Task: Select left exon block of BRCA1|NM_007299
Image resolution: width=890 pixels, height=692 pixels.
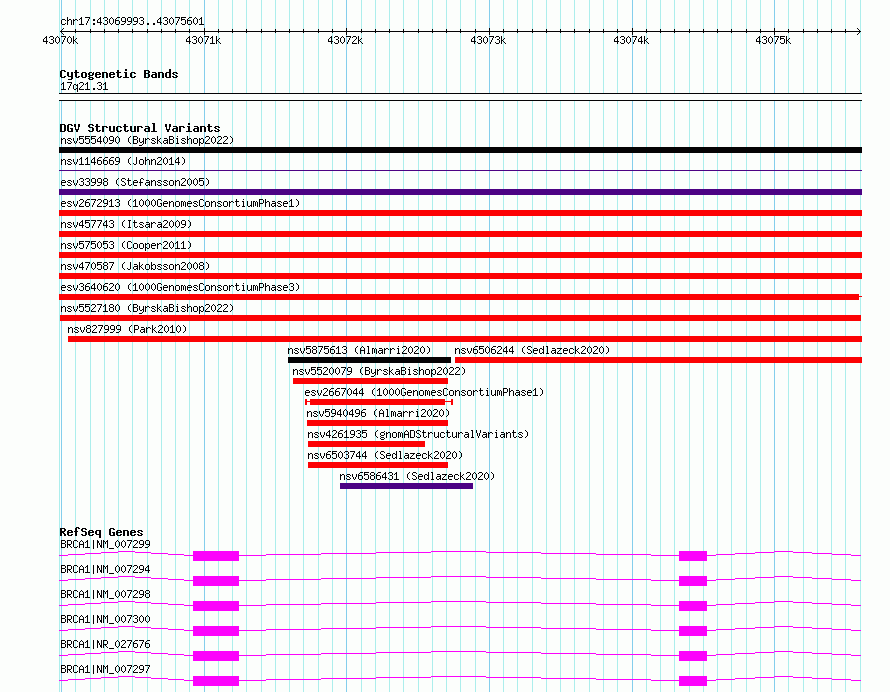Action: (216, 556)
